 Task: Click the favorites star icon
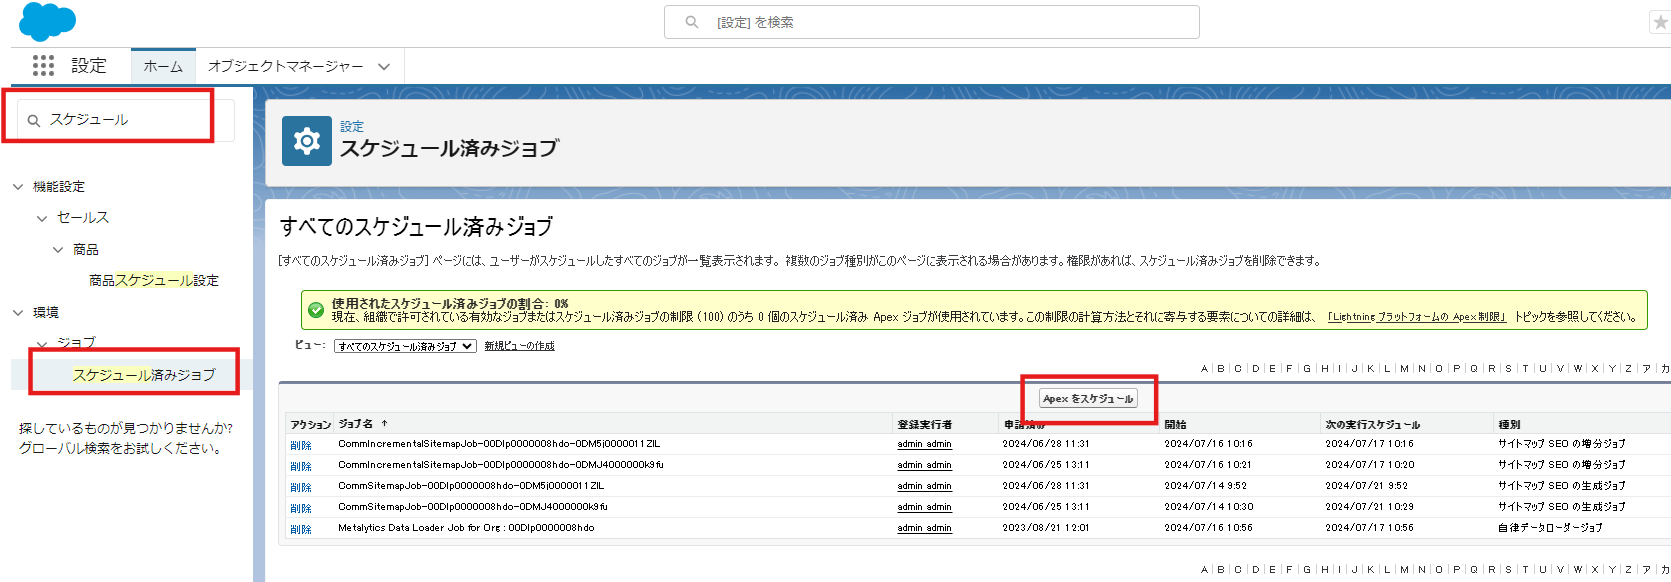click(x=1660, y=22)
